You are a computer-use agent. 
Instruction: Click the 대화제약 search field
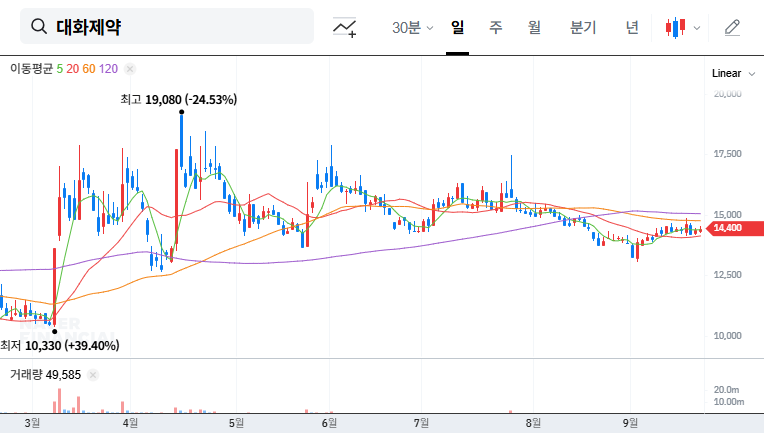pos(167,26)
